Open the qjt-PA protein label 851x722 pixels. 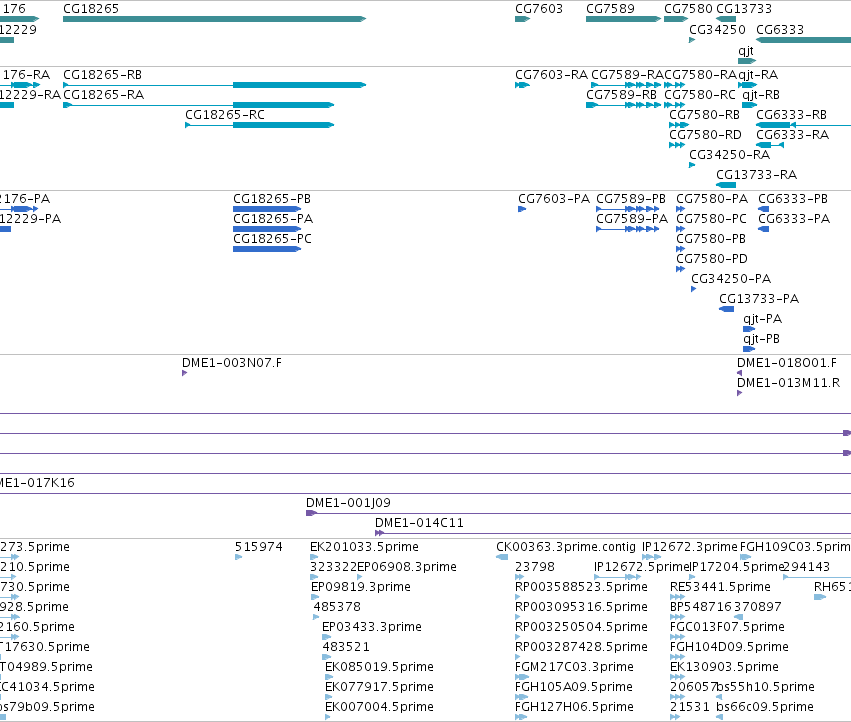(763, 319)
